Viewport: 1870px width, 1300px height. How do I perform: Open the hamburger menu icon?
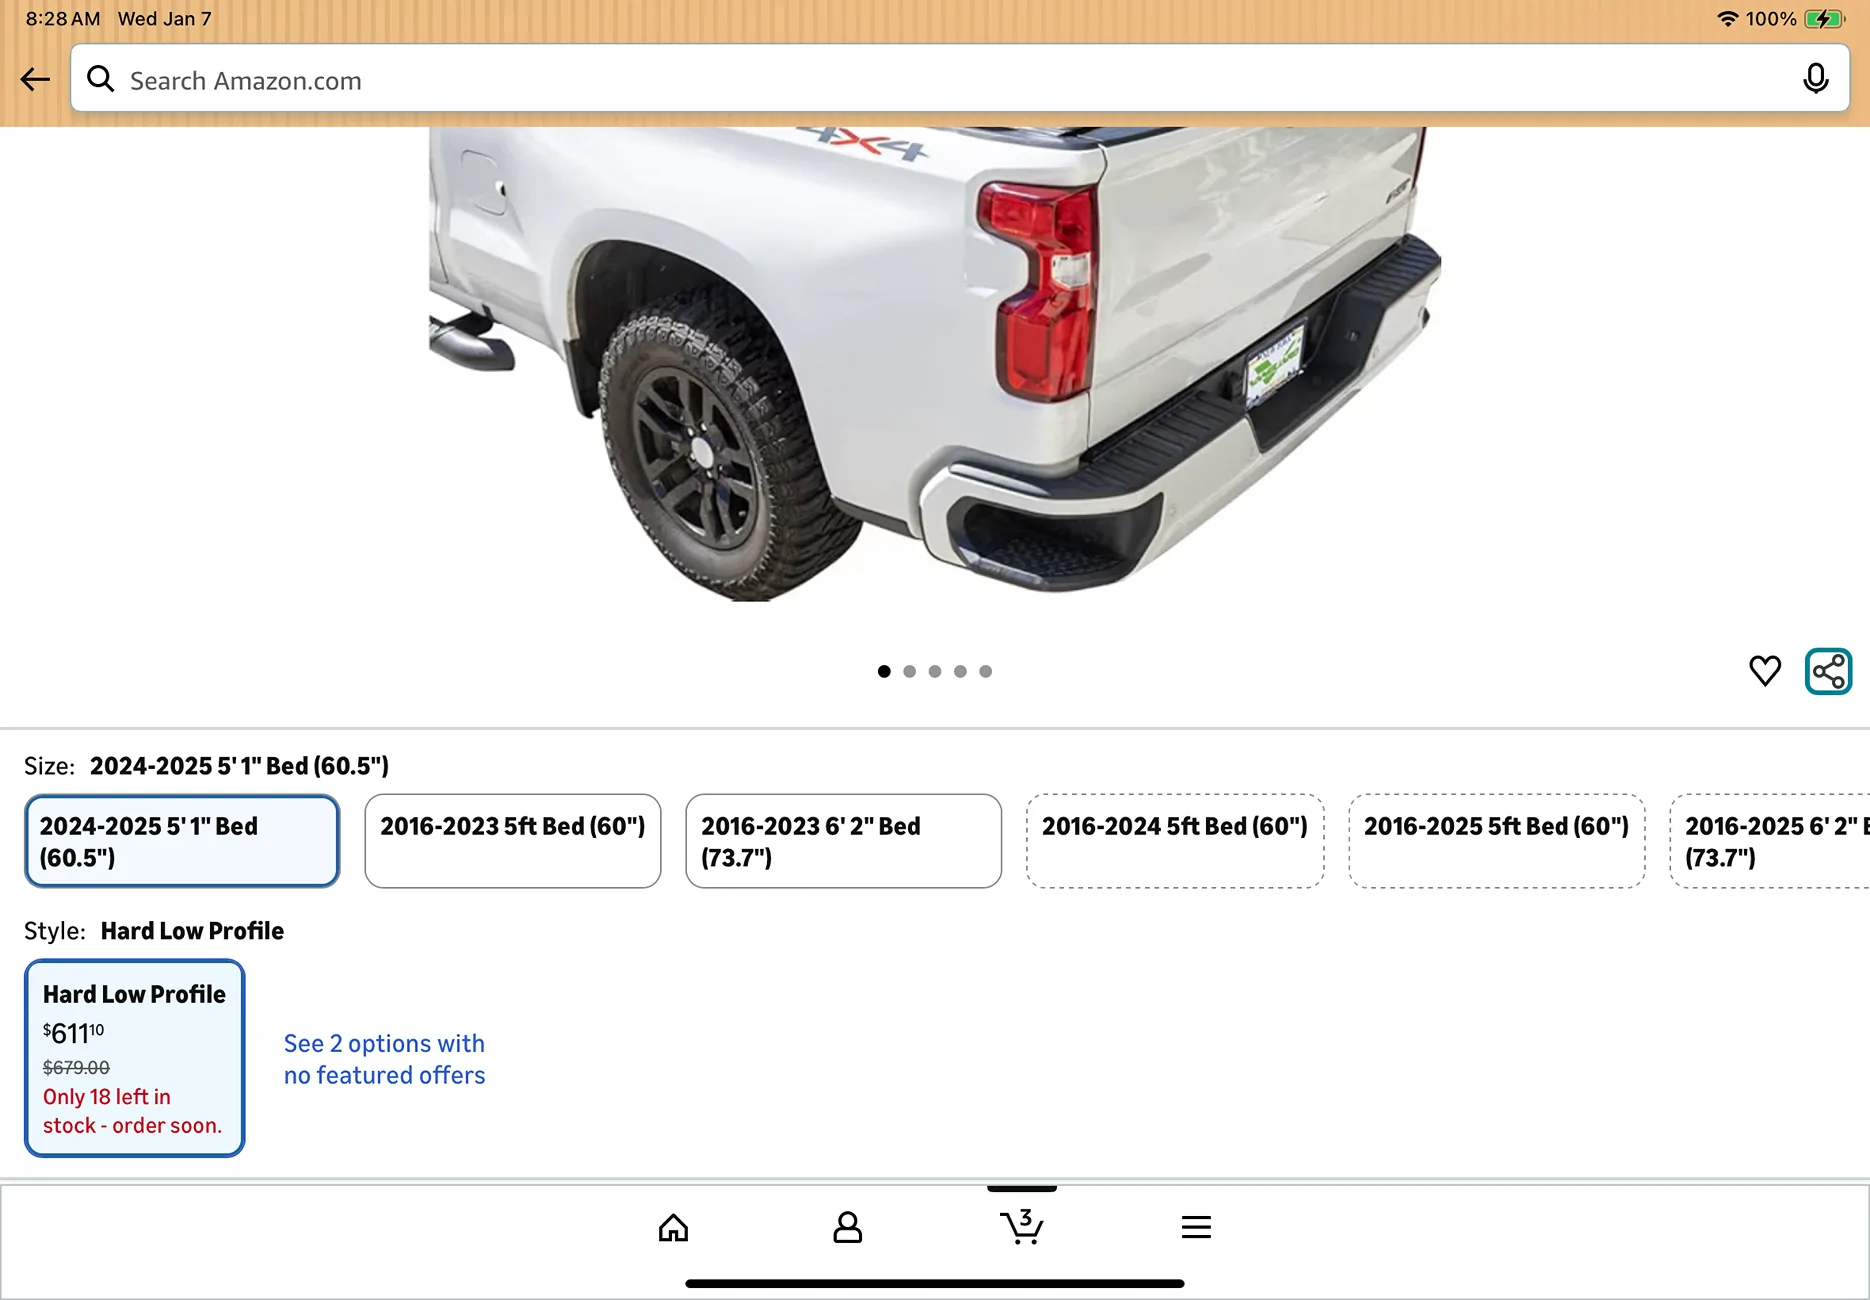(1196, 1227)
